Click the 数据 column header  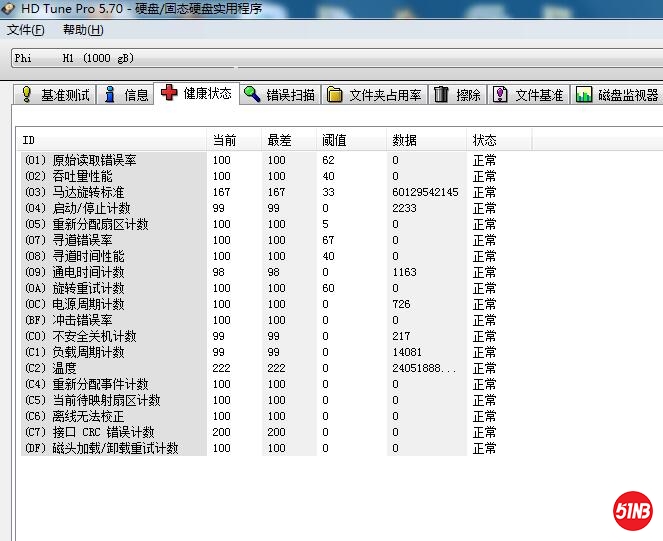tap(427, 139)
